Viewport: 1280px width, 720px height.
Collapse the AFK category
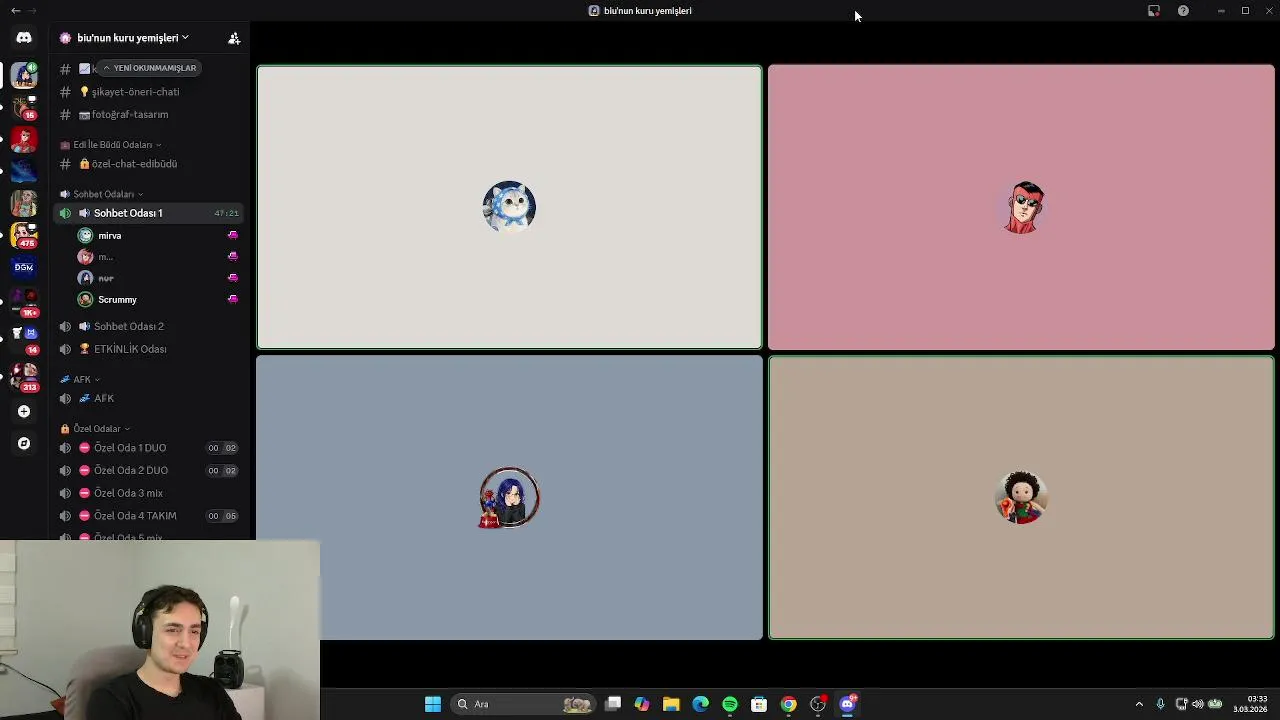[81, 379]
